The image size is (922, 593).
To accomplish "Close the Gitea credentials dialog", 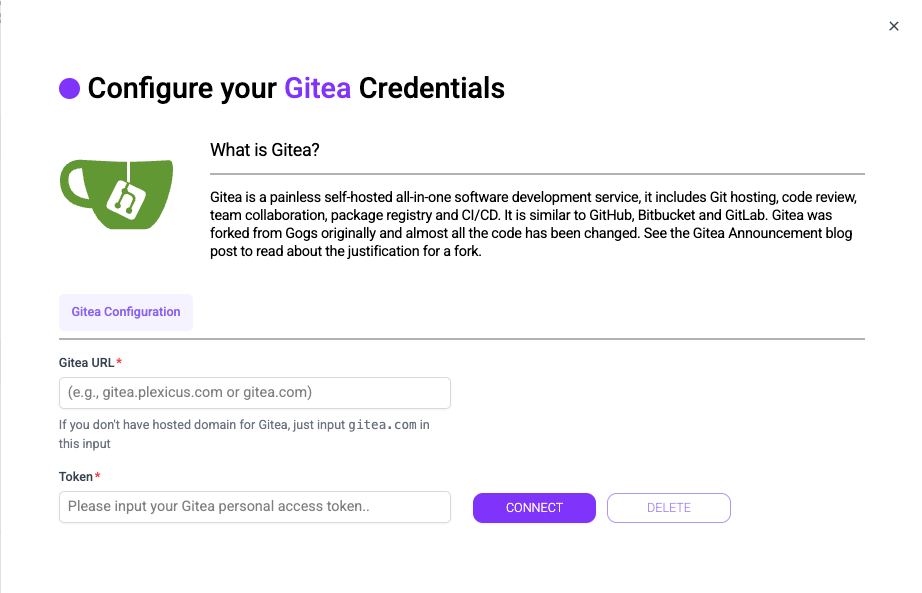I will tap(894, 27).
